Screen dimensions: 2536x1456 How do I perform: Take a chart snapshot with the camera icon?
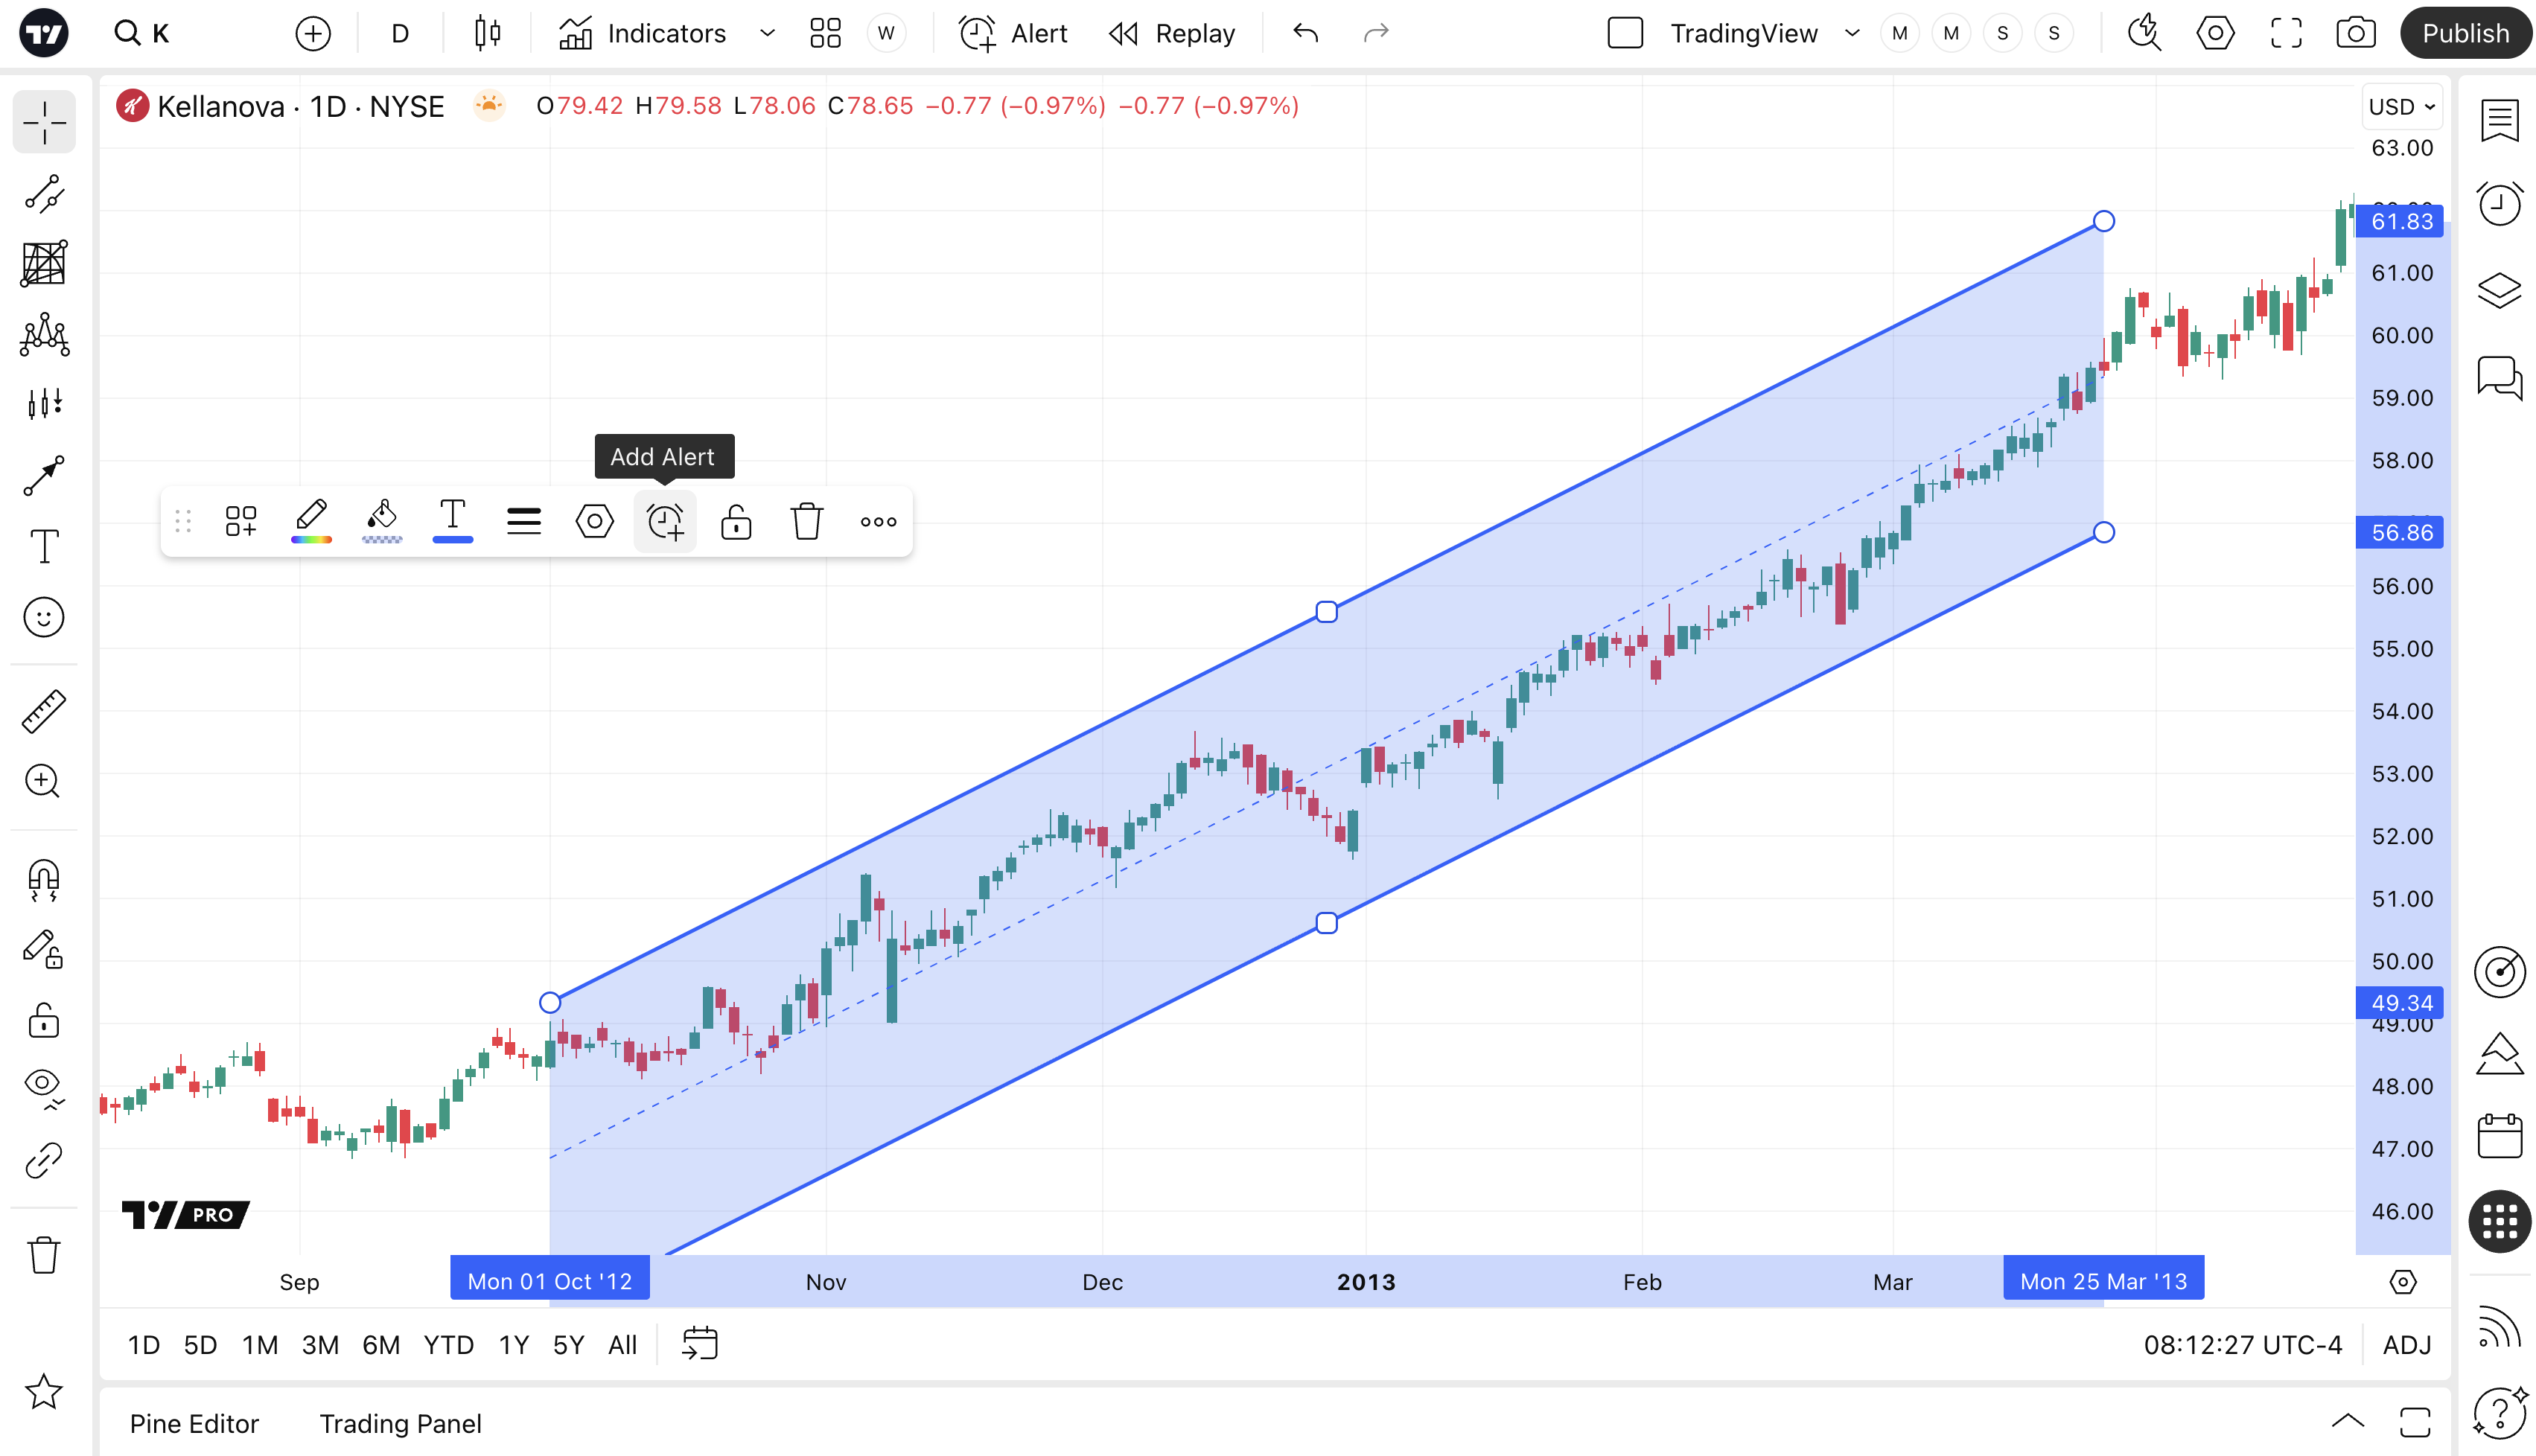[x=2355, y=33]
